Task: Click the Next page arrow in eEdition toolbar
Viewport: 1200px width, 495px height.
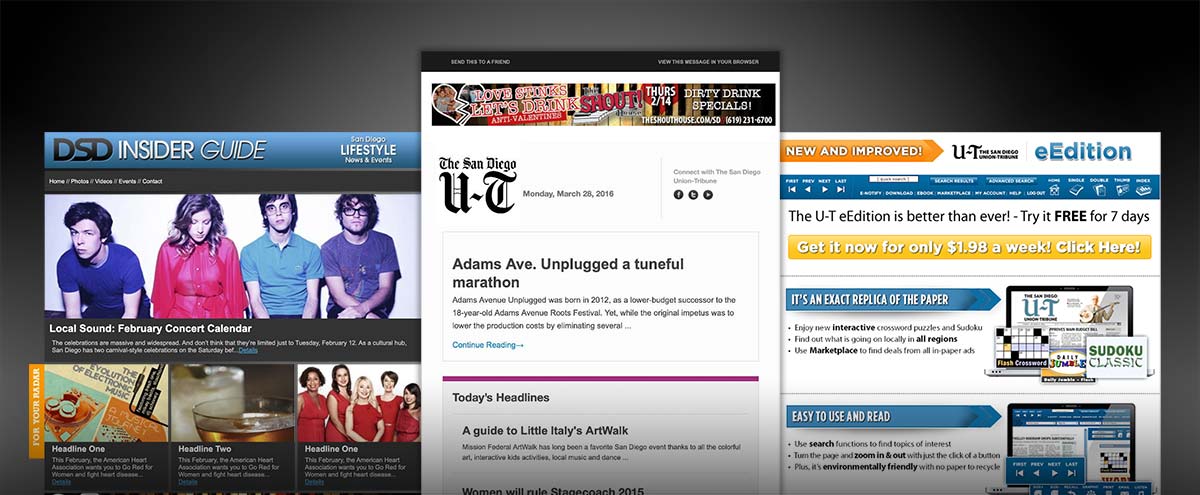Action: tap(825, 189)
